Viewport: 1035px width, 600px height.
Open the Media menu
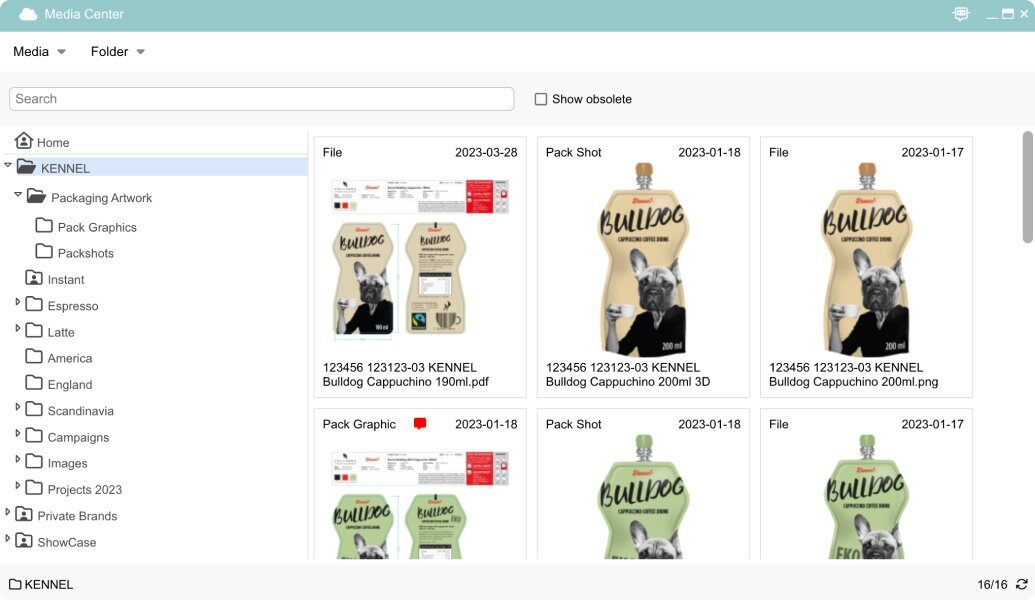[x=39, y=51]
